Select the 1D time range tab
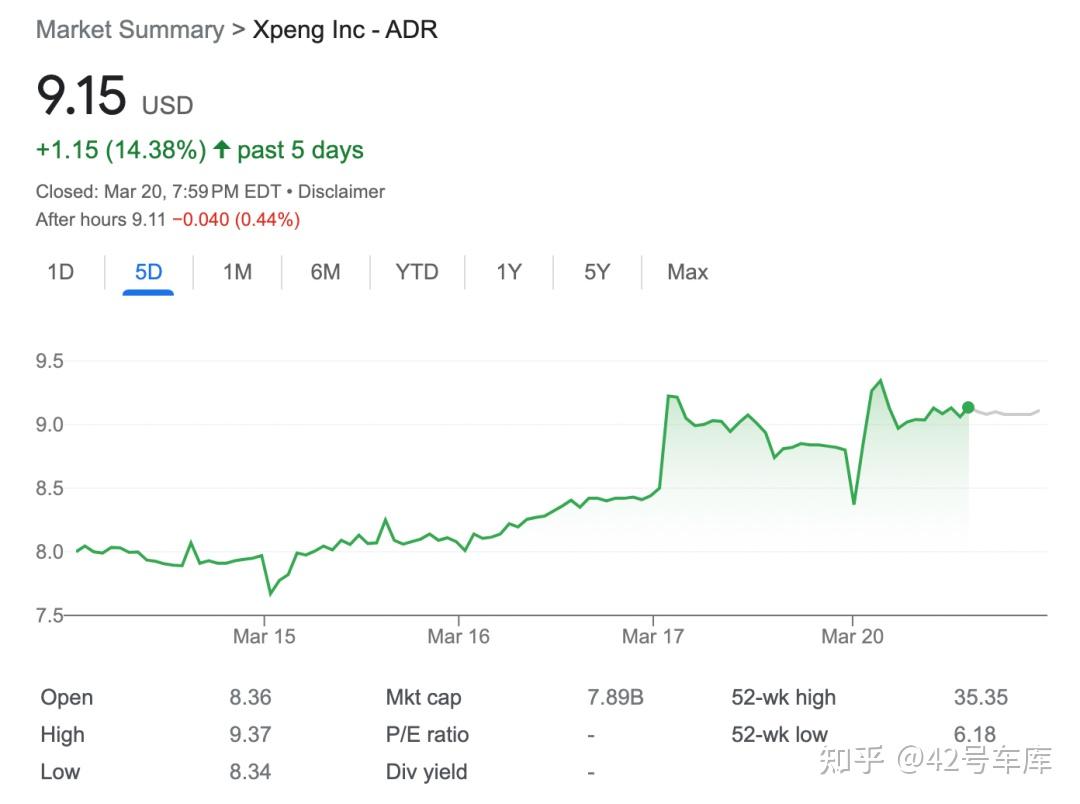 [x=61, y=272]
